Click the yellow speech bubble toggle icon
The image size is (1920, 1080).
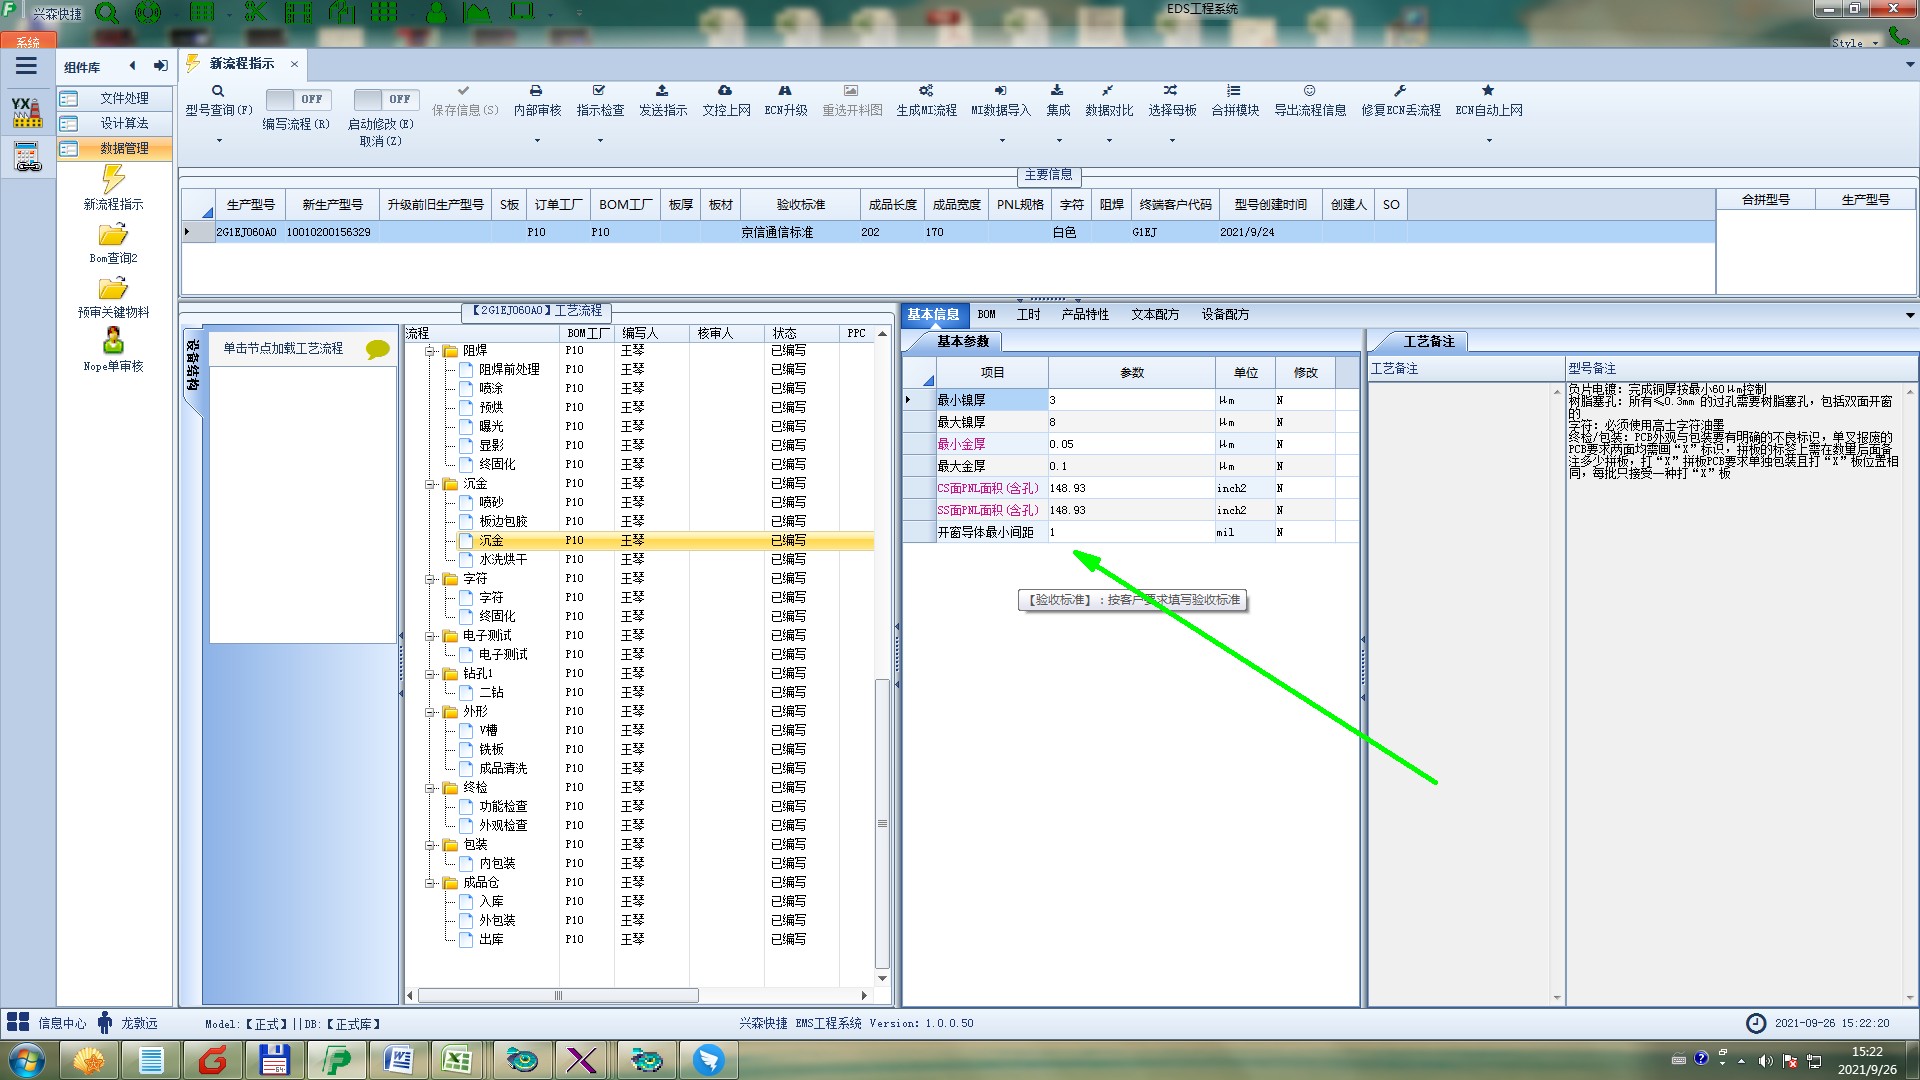(377, 349)
